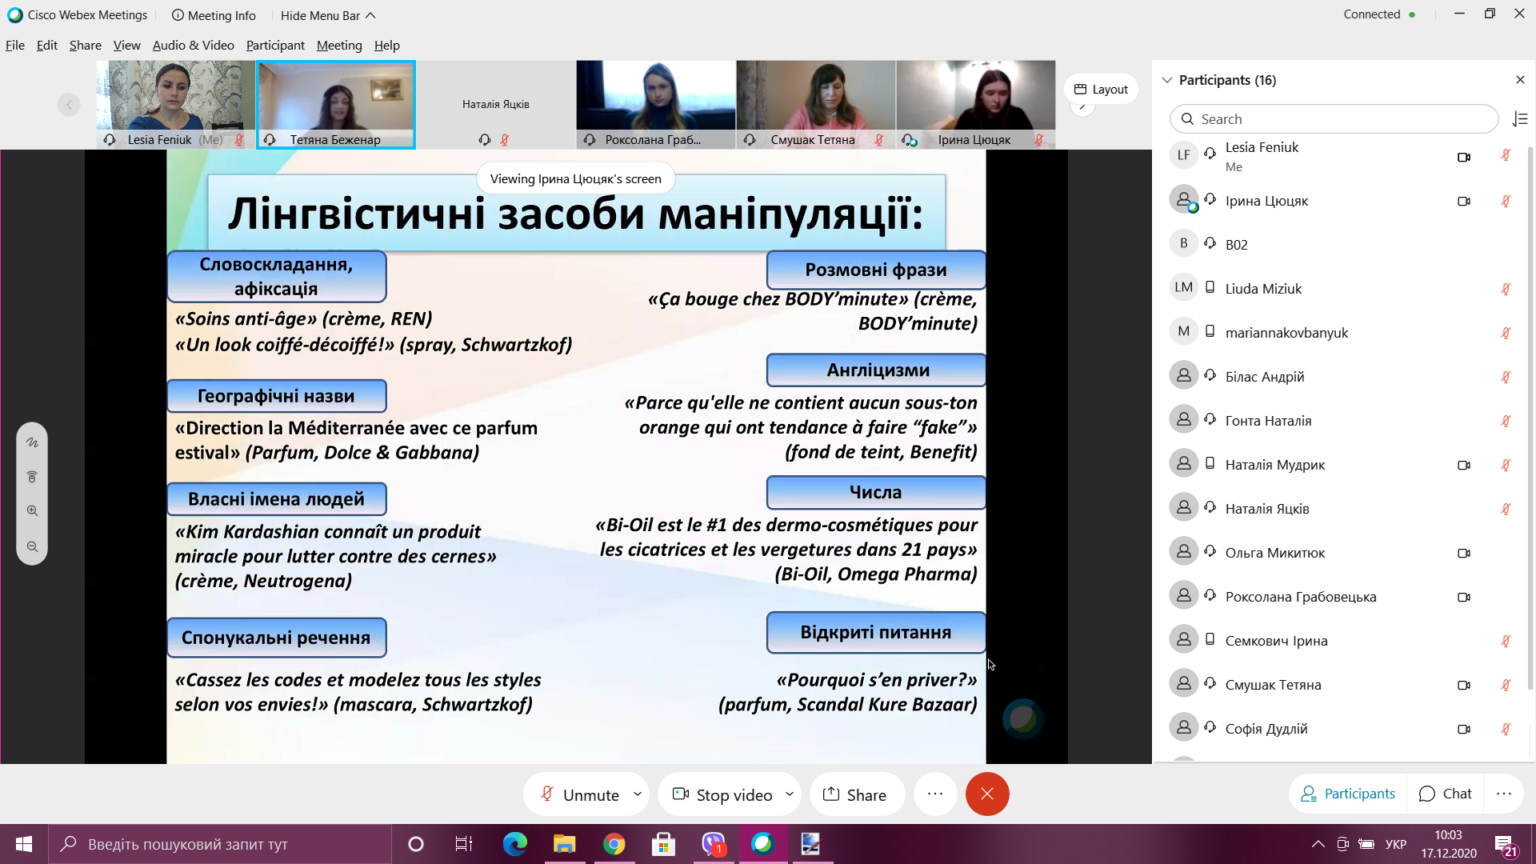Select the annotate pen tool icon
This screenshot has width=1536, height=864.
point(32,442)
